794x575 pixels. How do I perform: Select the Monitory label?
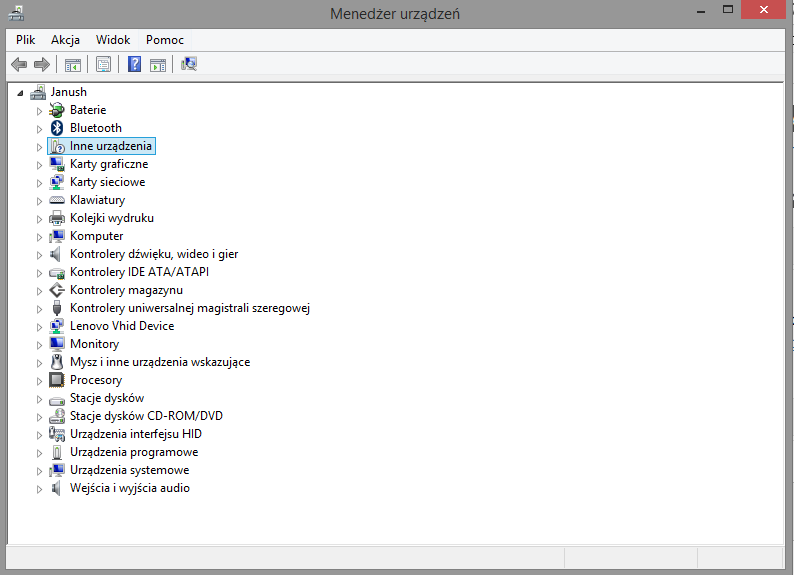pyautogui.click(x=94, y=344)
